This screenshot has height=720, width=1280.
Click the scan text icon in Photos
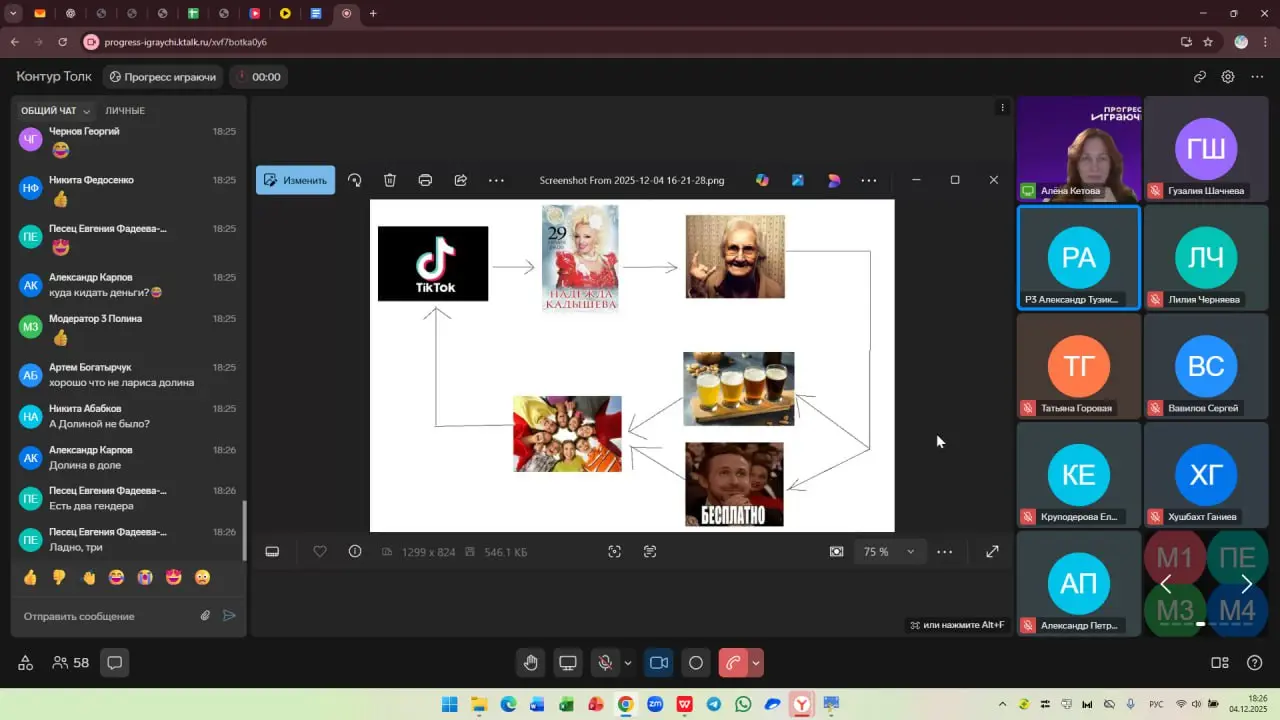point(650,552)
